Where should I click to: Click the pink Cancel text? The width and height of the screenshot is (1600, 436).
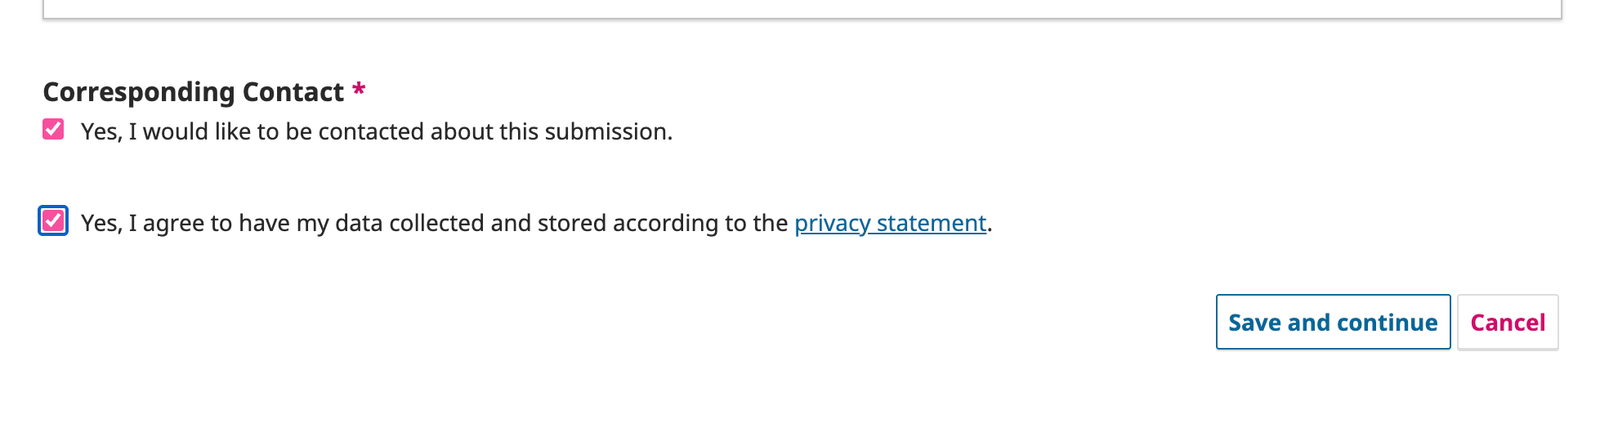[1507, 322]
